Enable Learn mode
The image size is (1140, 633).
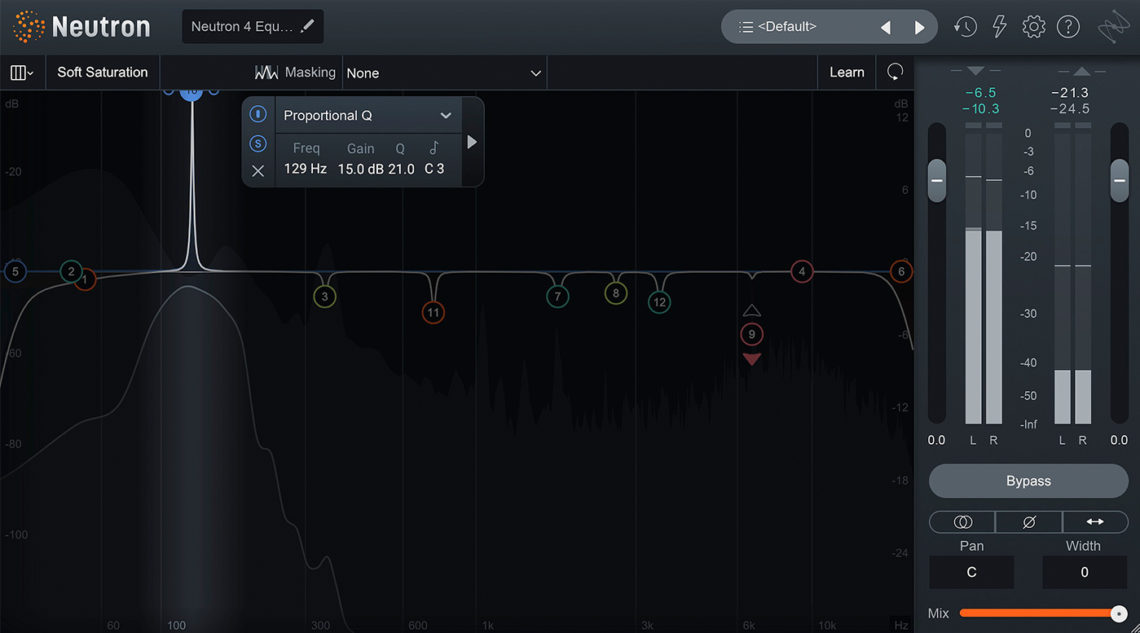(846, 72)
